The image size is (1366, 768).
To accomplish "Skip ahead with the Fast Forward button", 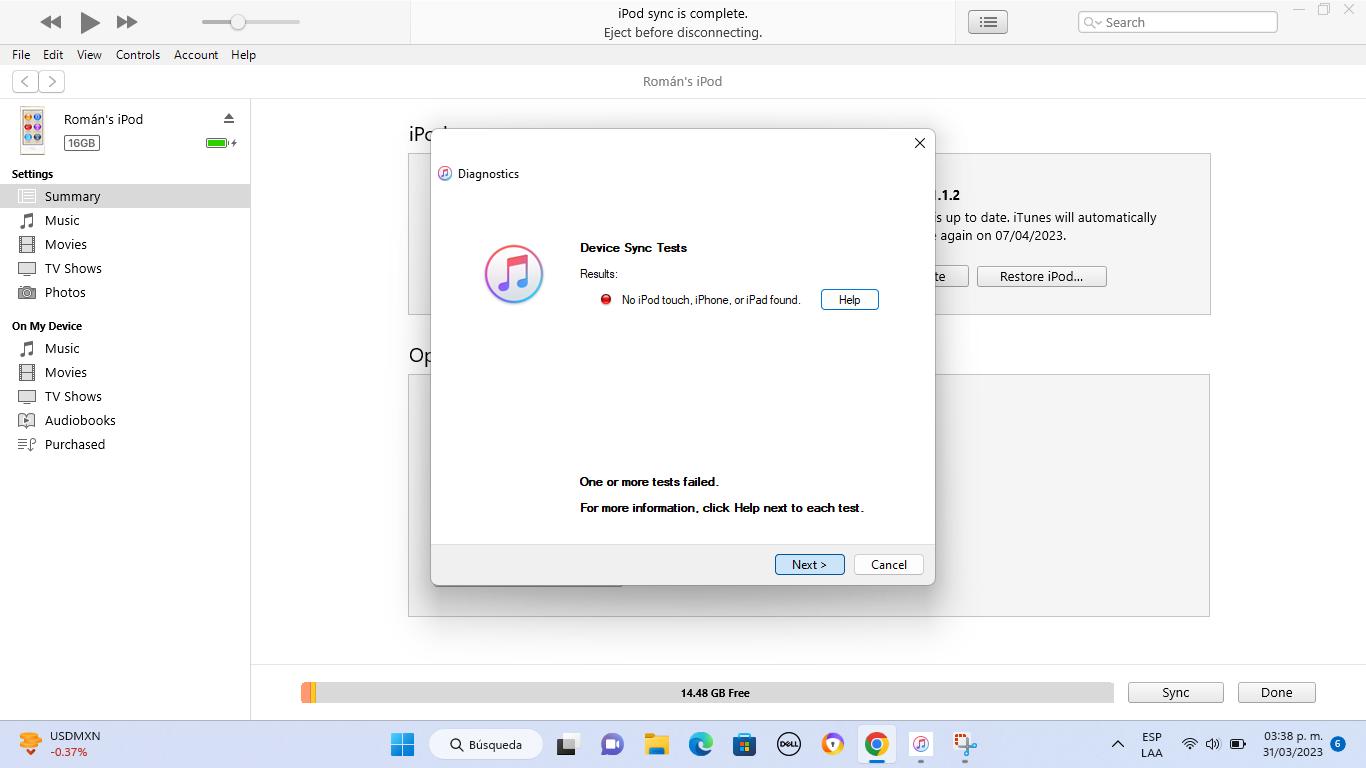I will click(127, 22).
